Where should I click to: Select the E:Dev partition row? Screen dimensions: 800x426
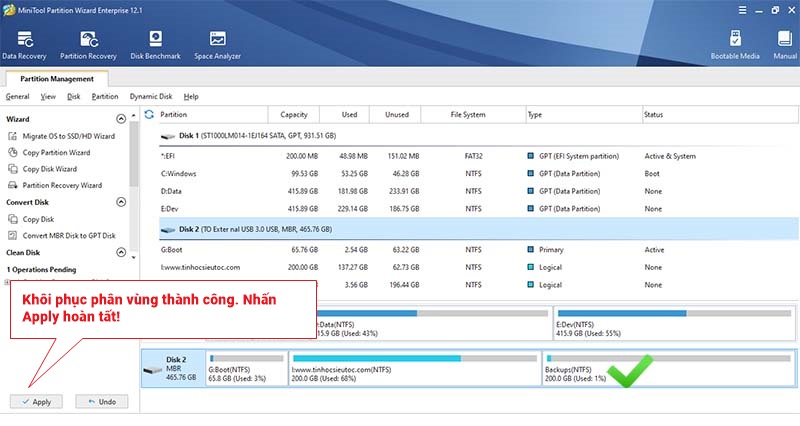pos(478,209)
